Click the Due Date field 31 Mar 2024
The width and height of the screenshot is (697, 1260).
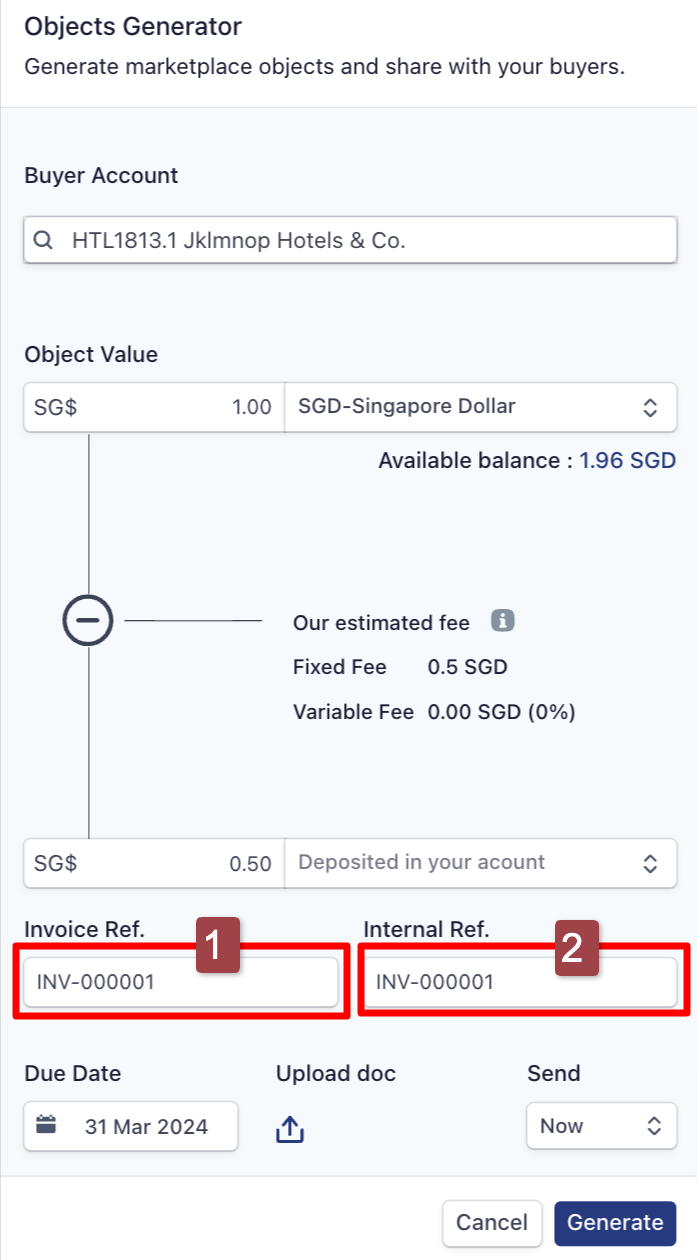tap(131, 1126)
